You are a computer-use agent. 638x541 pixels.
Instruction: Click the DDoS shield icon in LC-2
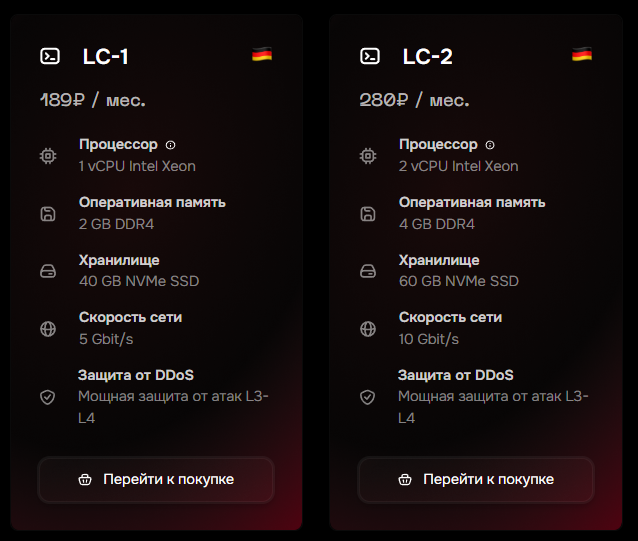coord(367,397)
